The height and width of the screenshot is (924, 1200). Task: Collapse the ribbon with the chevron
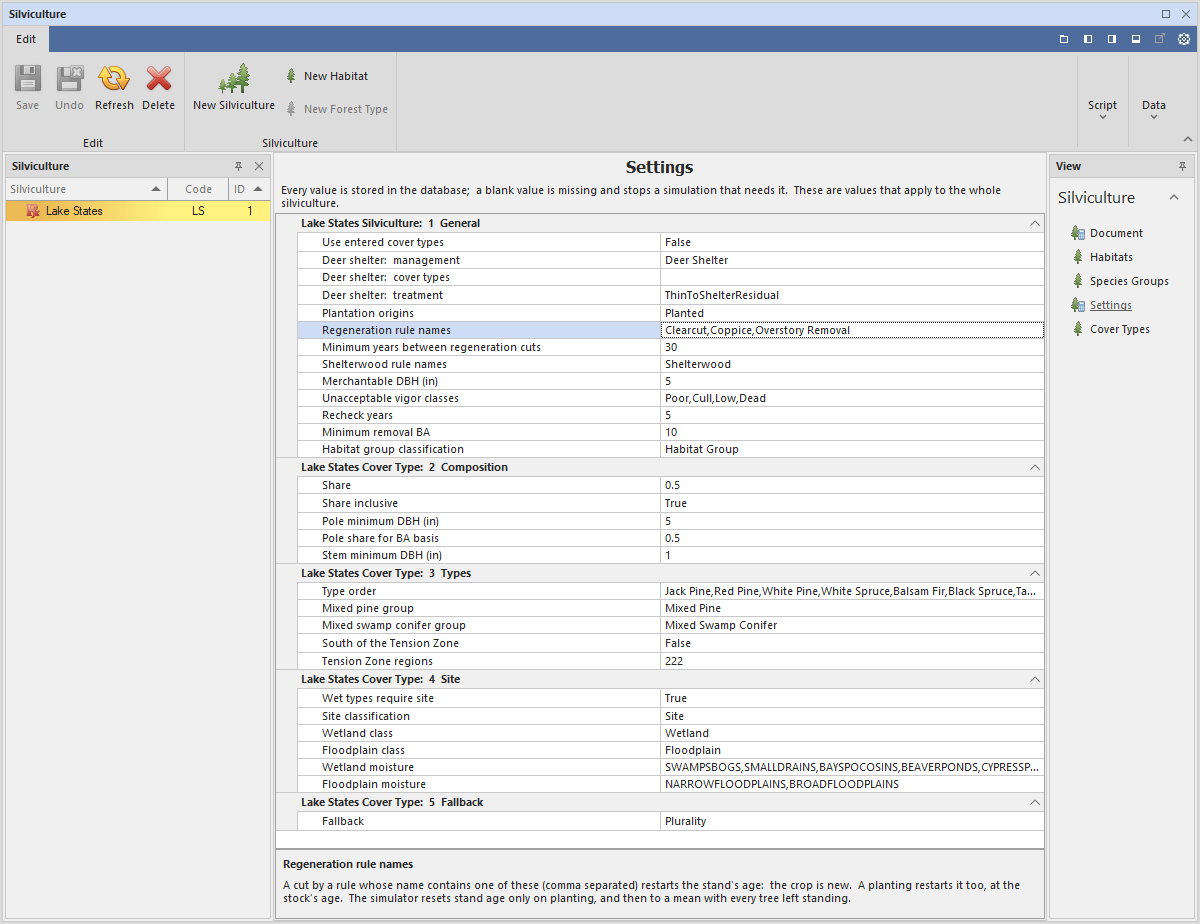pyautogui.click(x=1188, y=139)
